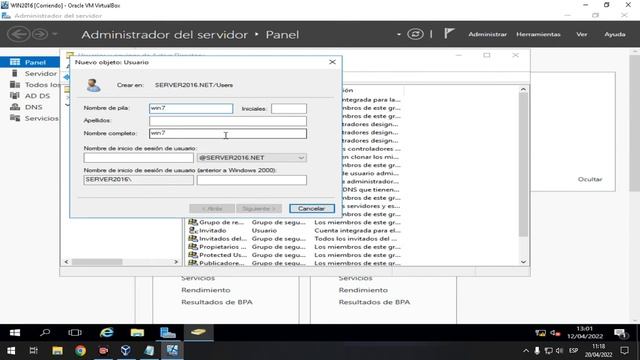Click the Siguiente button
This screenshot has width=640, height=360.
pos(259,209)
